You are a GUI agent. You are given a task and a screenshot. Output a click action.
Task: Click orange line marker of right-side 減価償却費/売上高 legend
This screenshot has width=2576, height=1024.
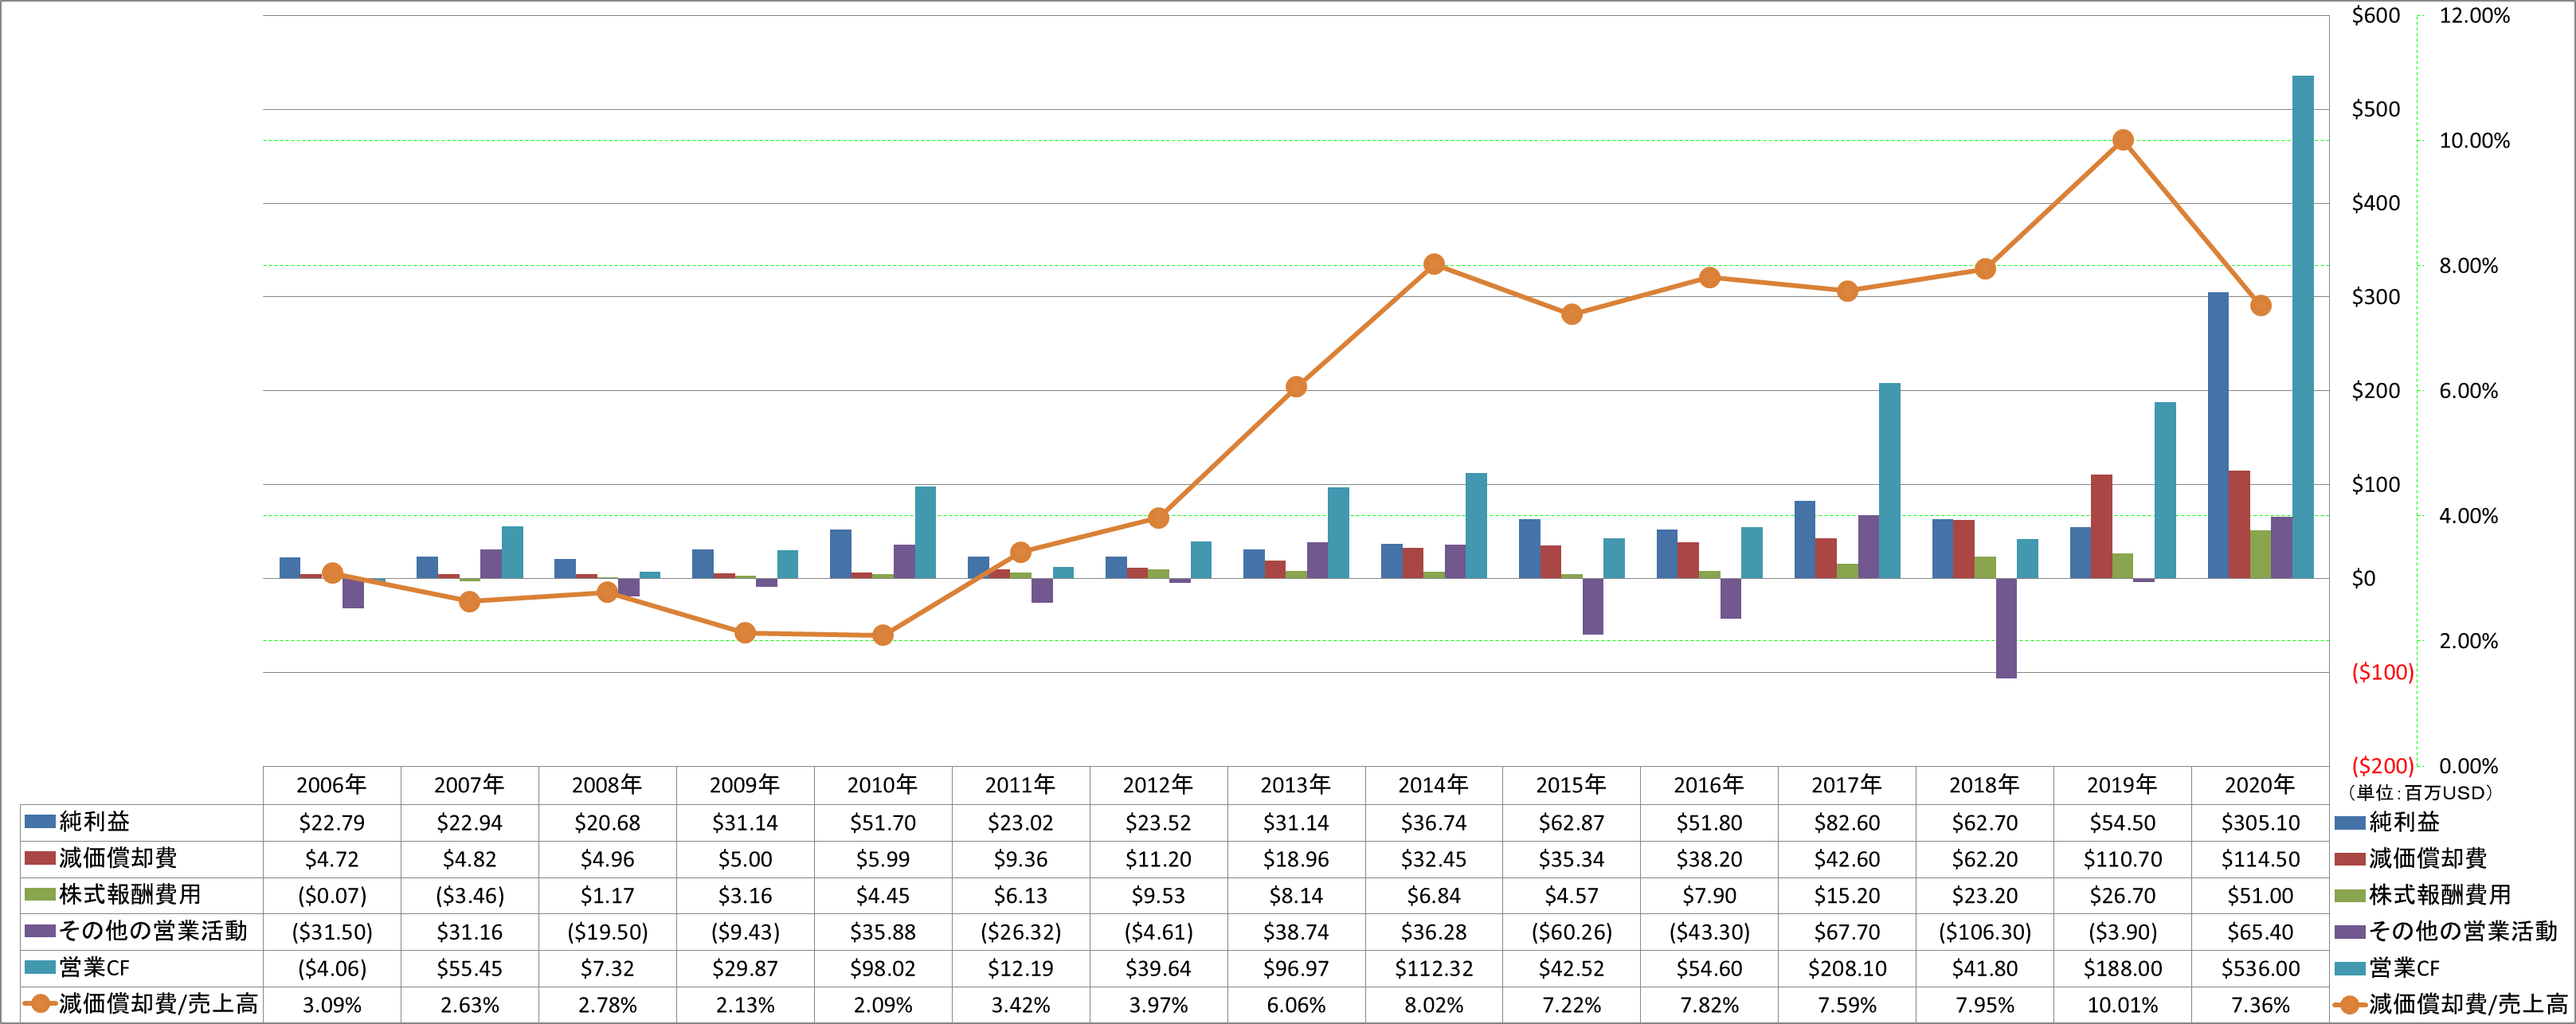2350,1004
